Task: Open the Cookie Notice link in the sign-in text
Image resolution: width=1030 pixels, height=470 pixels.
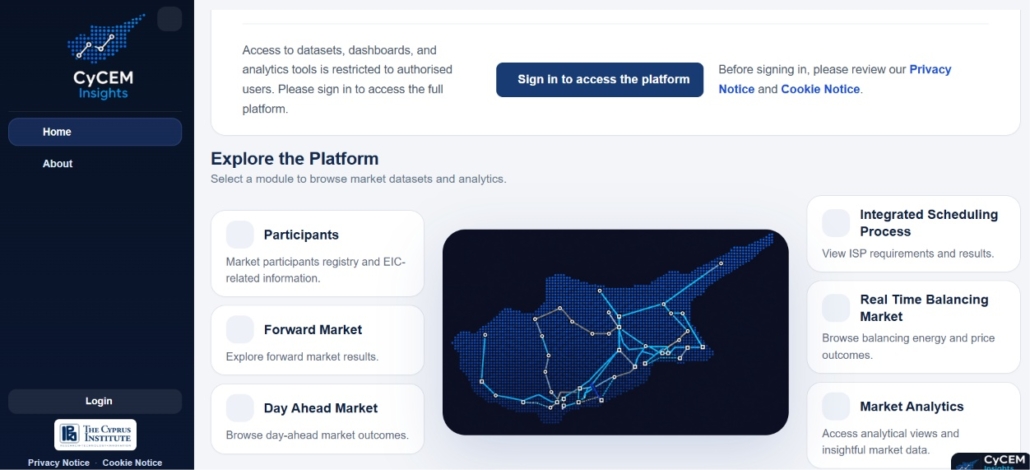Action: pos(820,89)
